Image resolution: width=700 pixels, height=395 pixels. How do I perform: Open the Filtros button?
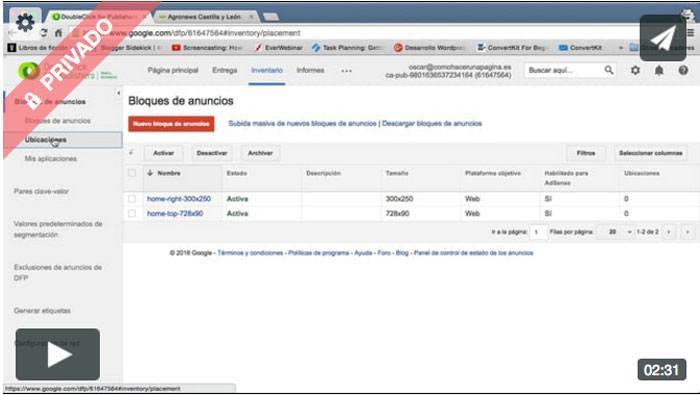pos(586,153)
